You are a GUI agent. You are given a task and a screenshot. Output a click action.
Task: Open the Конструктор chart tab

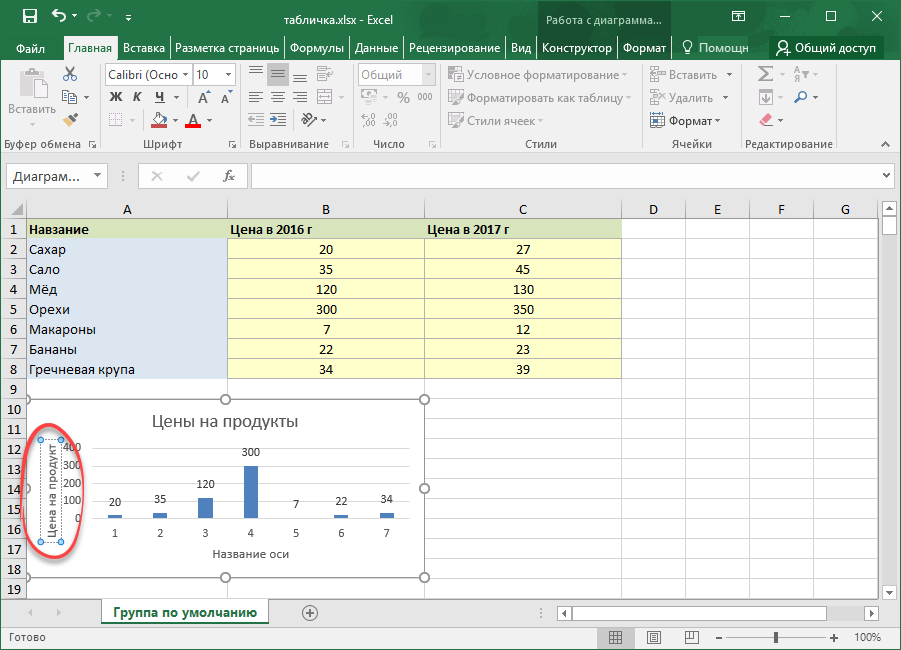coord(577,47)
